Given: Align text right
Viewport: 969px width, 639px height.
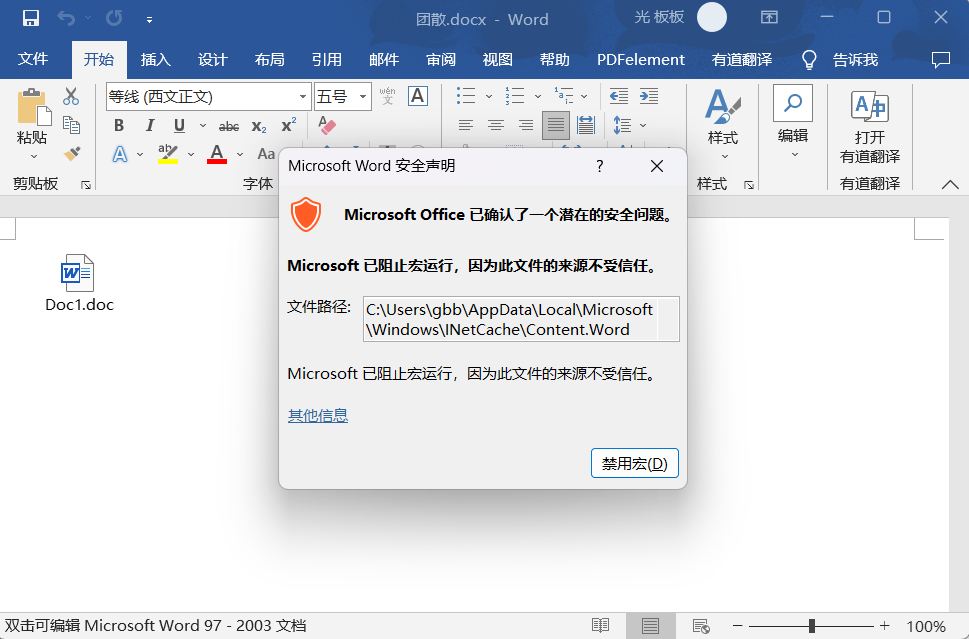Looking at the screenshot, I should click(526, 125).
